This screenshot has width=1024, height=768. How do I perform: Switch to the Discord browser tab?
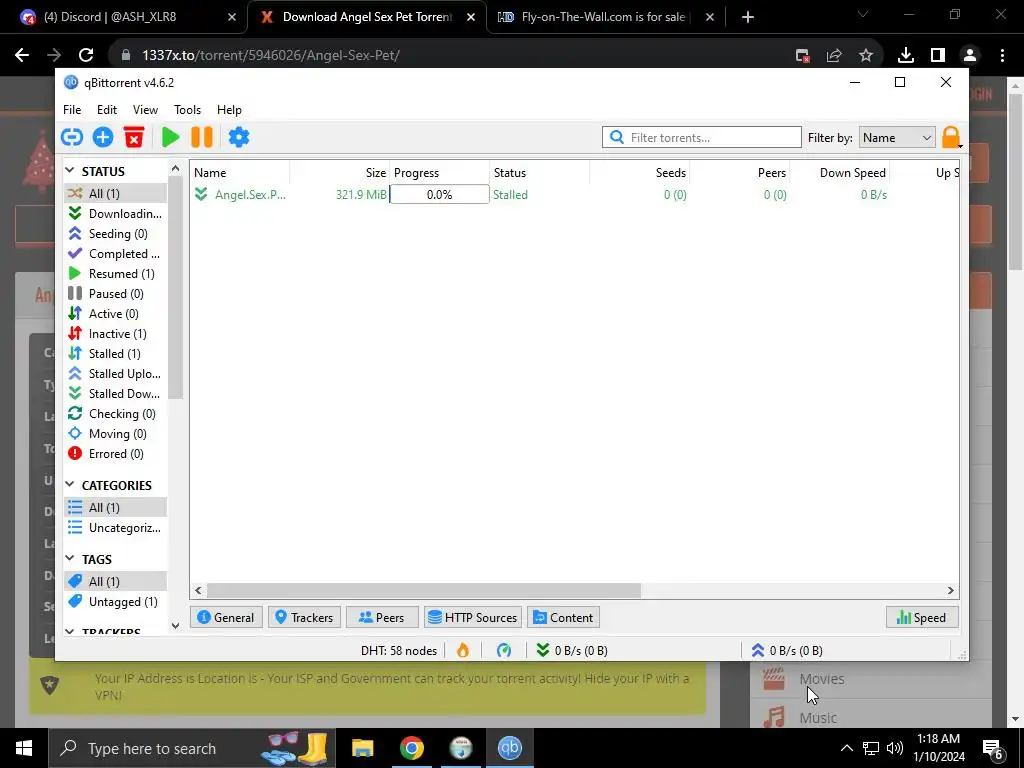click(x=124, y=17)
